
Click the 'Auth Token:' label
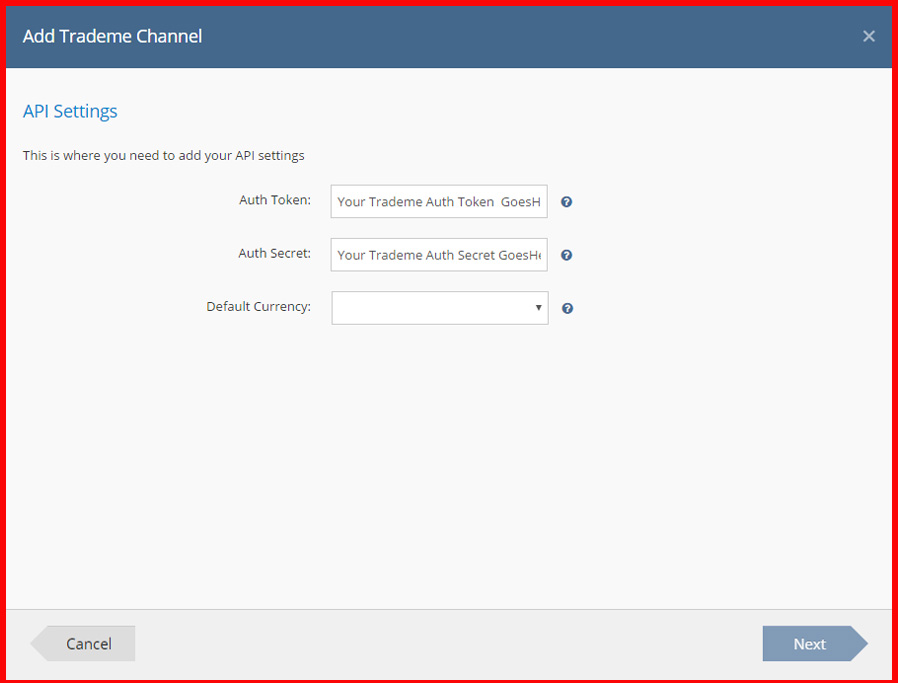click(x=275, y=200)
